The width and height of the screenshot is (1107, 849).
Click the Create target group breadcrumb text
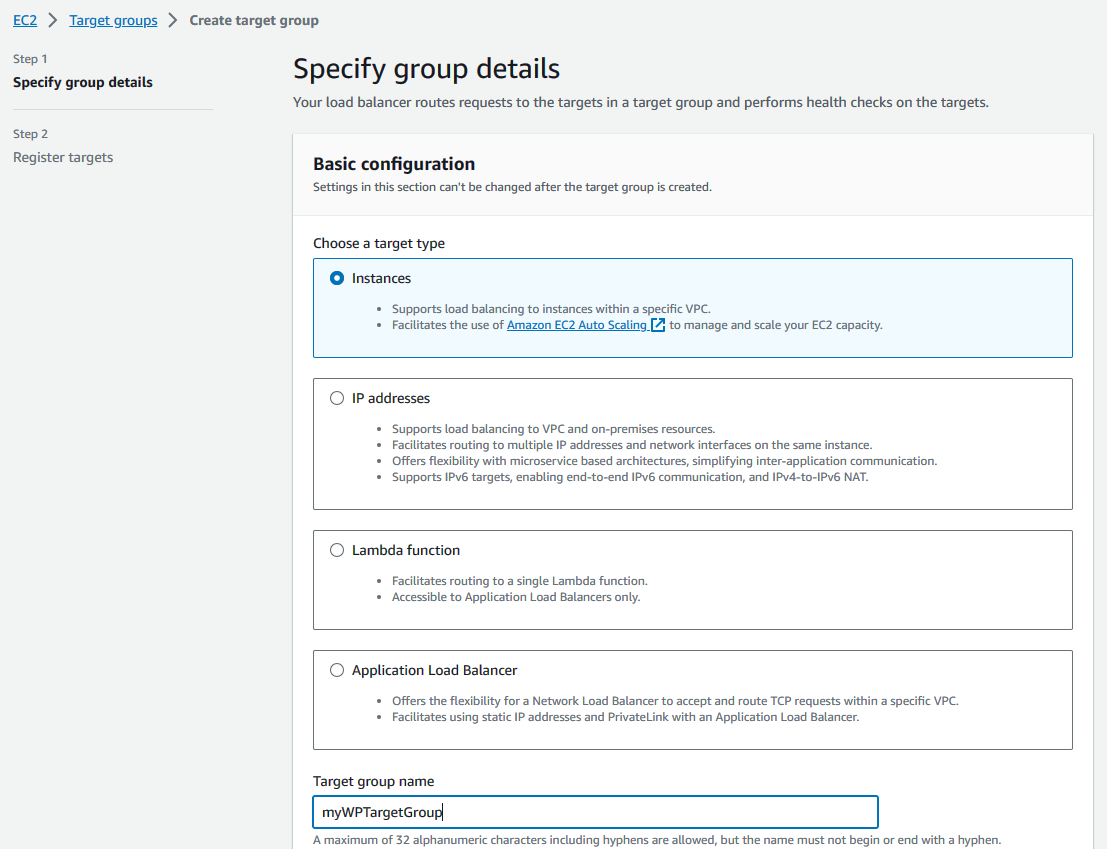(254, 20)
